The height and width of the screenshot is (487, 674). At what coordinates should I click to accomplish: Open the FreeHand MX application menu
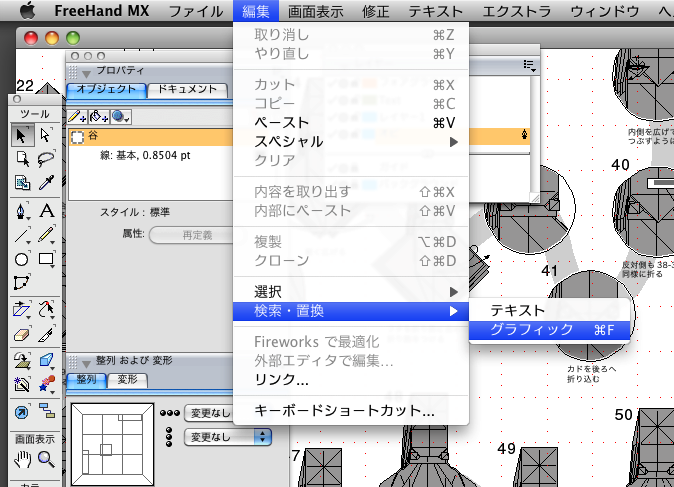[x=101, y=11]
